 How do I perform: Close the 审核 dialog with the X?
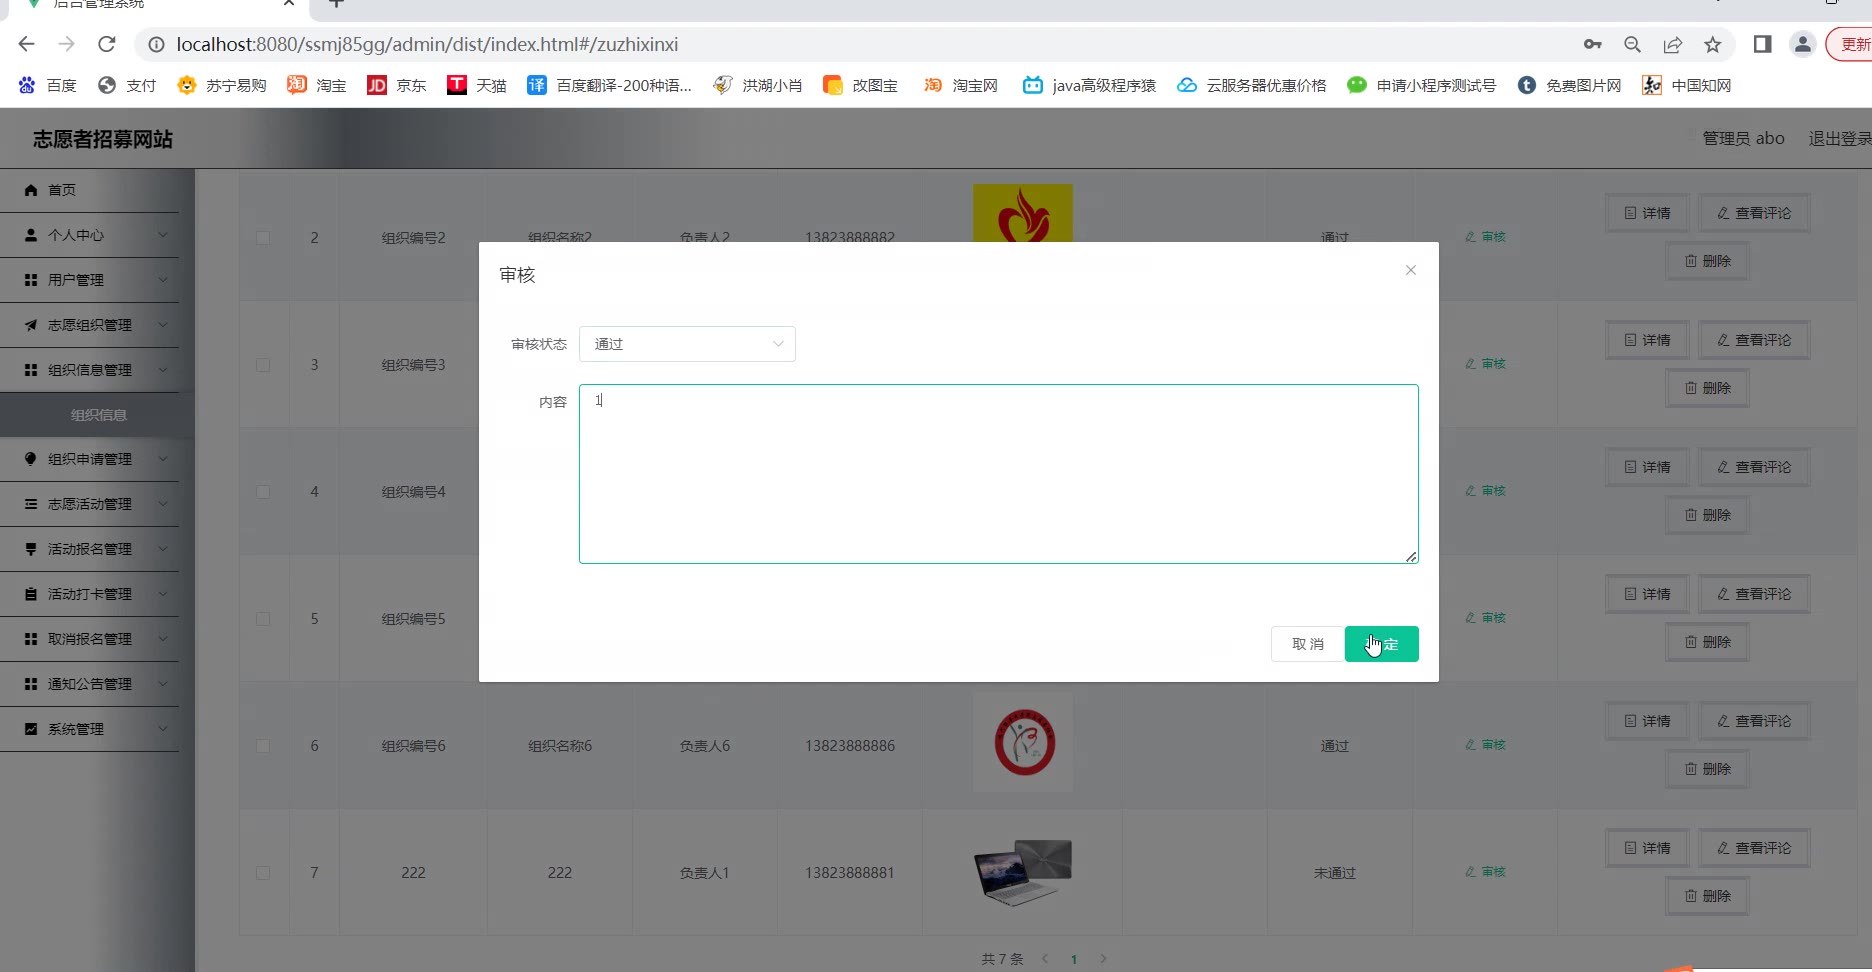1411,270
